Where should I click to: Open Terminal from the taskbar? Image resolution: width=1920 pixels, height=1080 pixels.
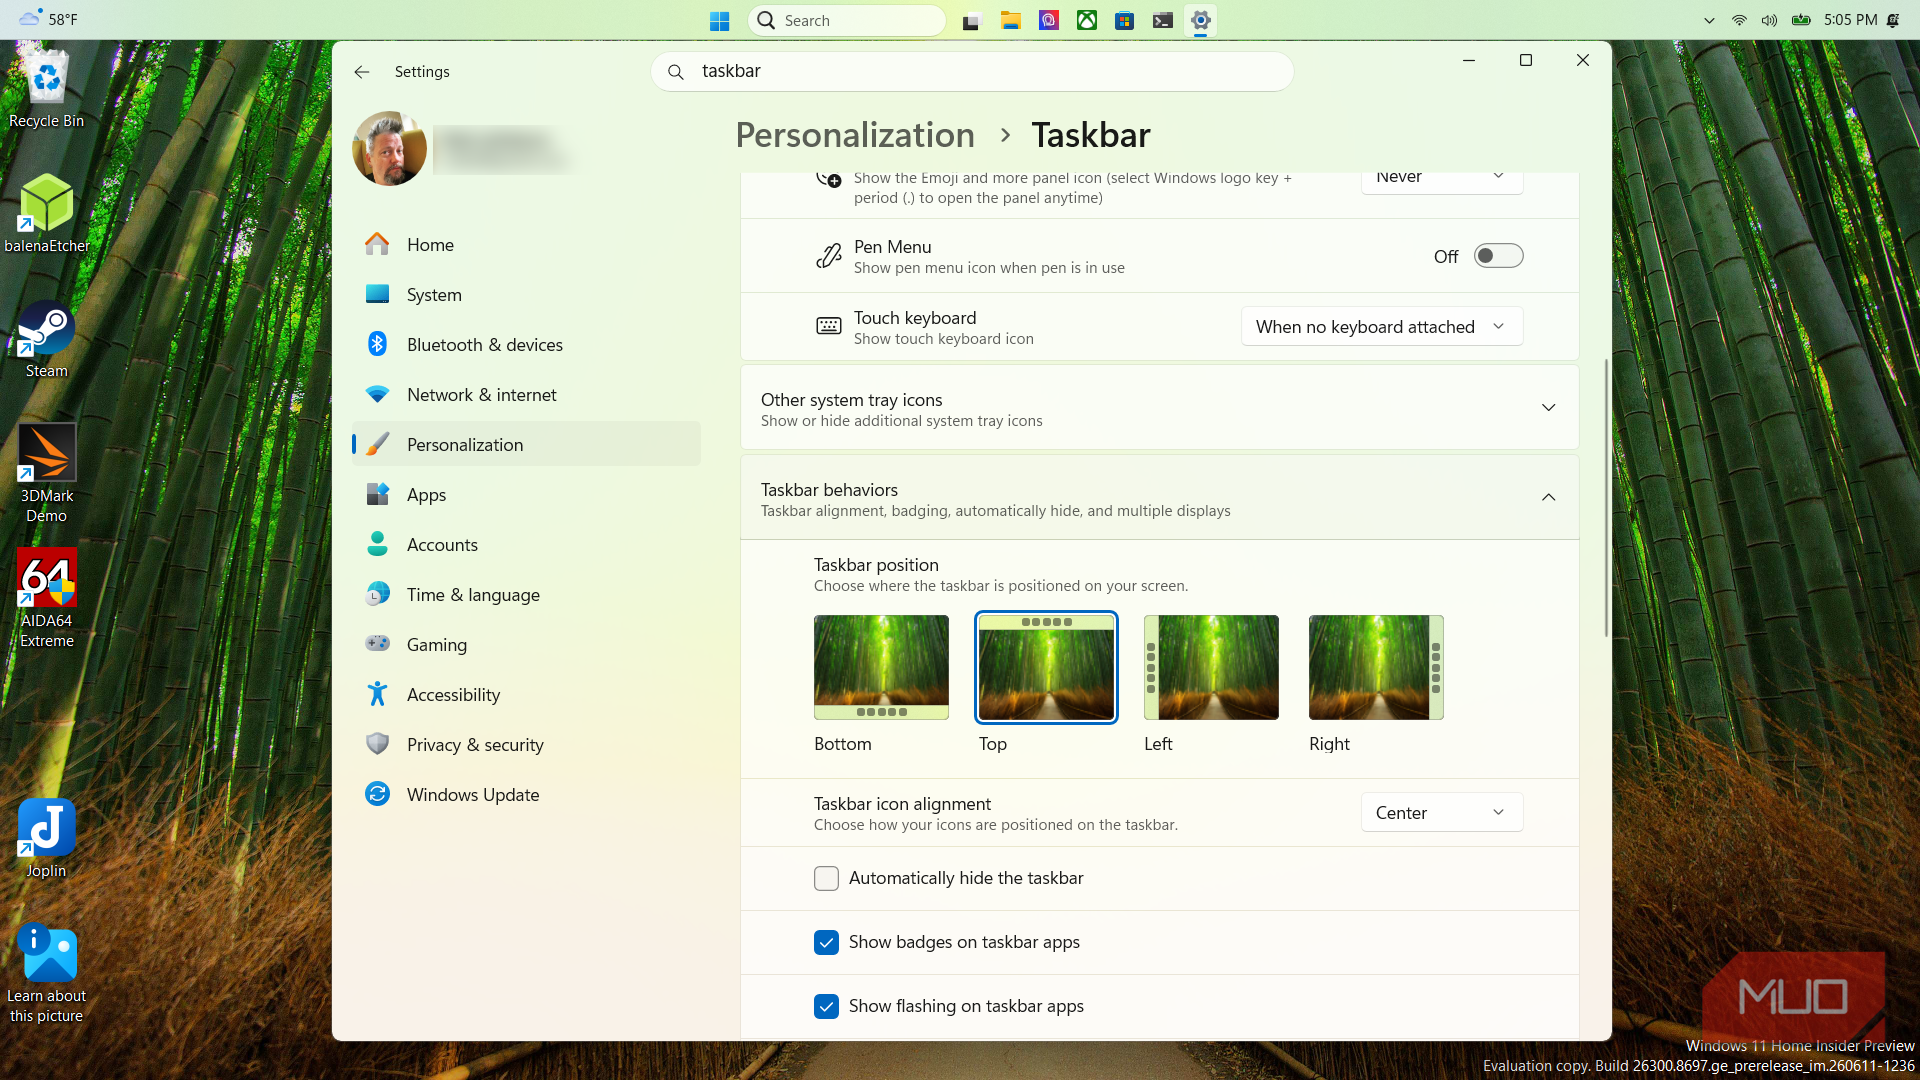click(x=1162, y=20)
